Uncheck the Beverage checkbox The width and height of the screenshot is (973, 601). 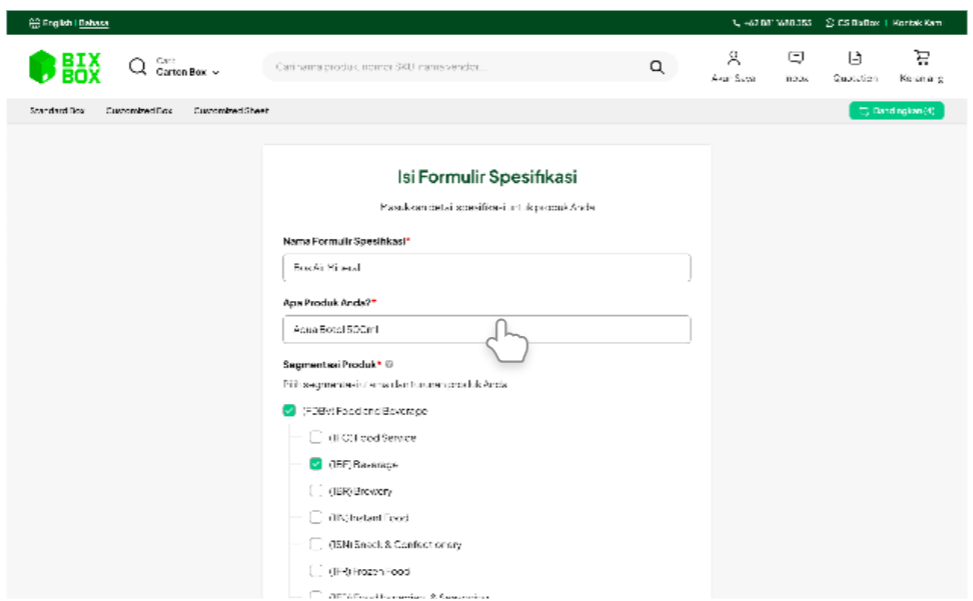click(316, 464)
